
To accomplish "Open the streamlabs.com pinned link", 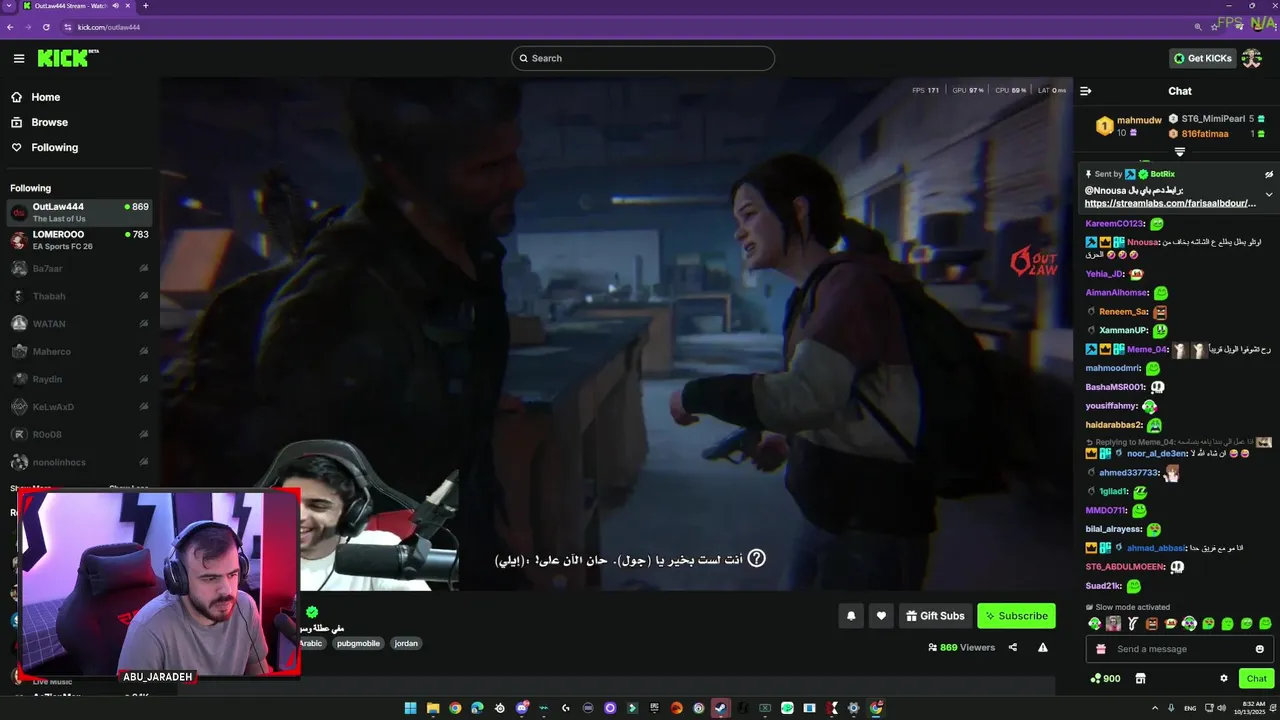I will 1170,203.
